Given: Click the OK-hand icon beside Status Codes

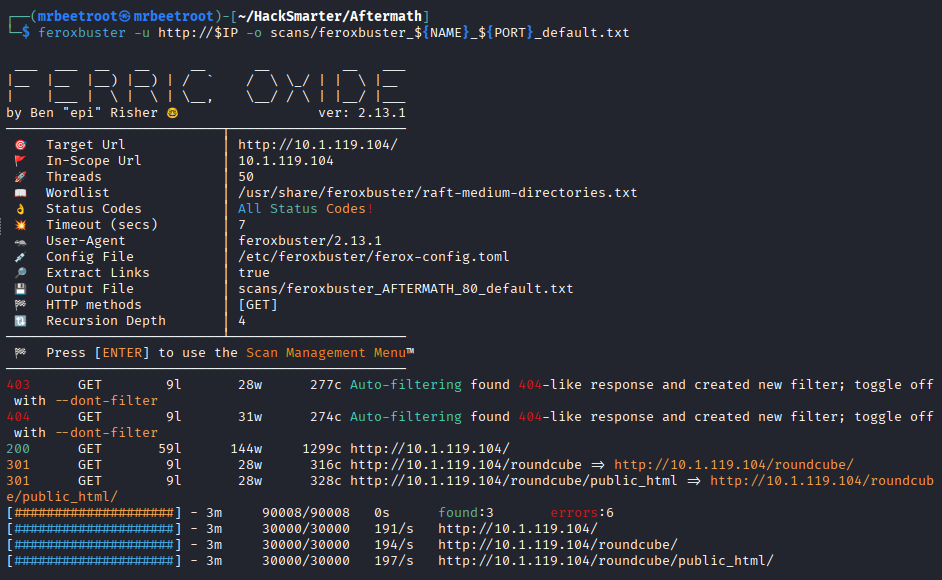Looking at the screenshot, I should [20, 209].
